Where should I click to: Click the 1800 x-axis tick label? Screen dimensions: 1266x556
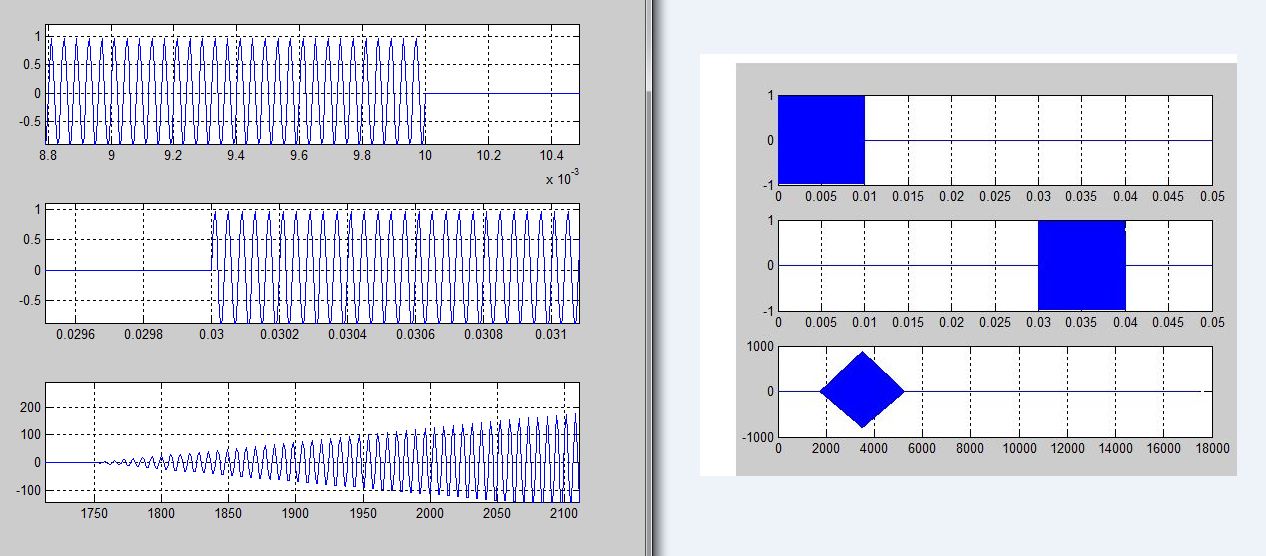(161, 513)
